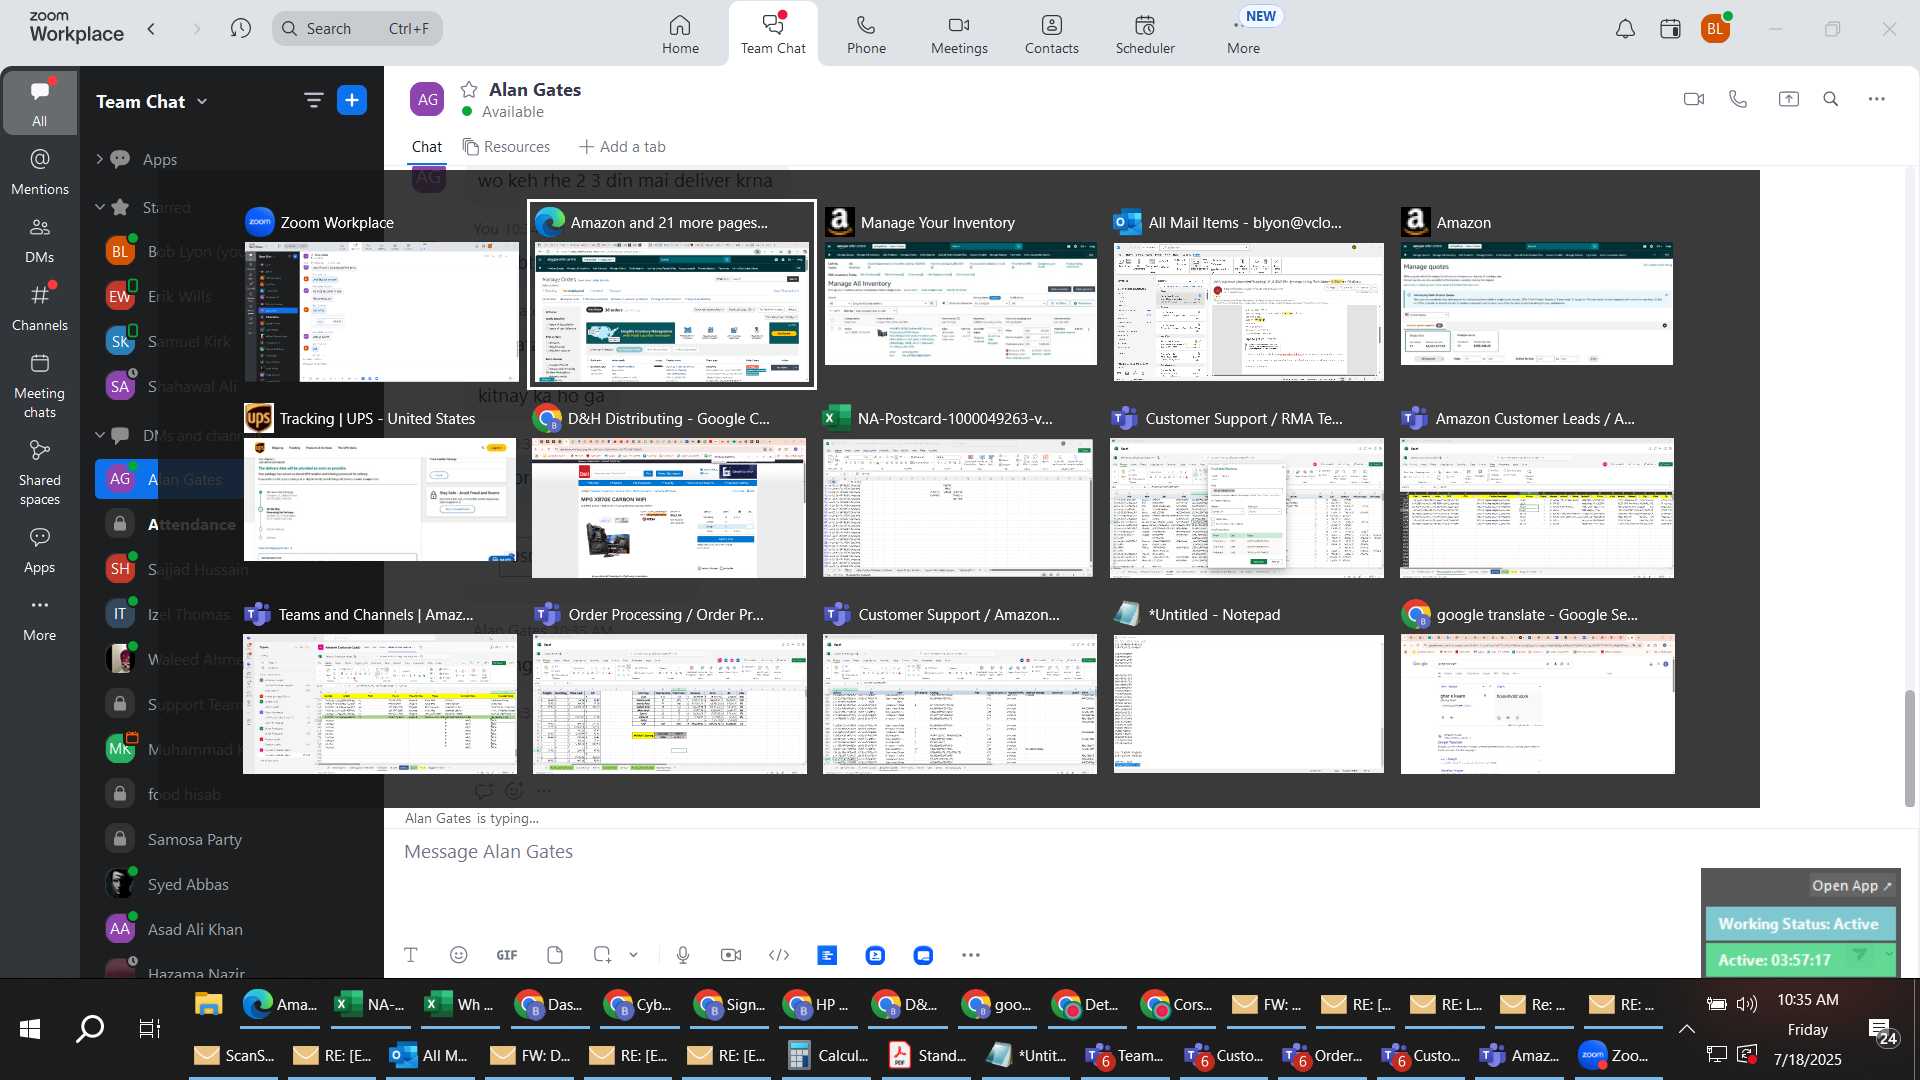The image size is (1920, 1080).
Task: Open the Home tab in Zoom
Action: [x=680, y=34]
